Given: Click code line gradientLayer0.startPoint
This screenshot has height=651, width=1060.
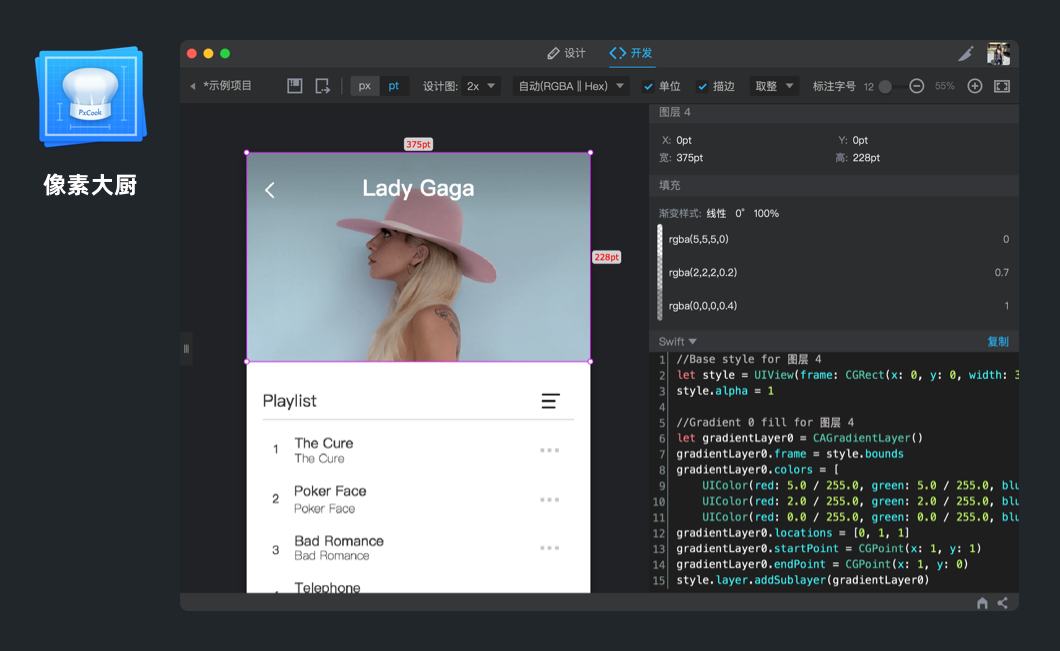Looking at the screenshot, I should pyautogui.click(x=829, y=548).
